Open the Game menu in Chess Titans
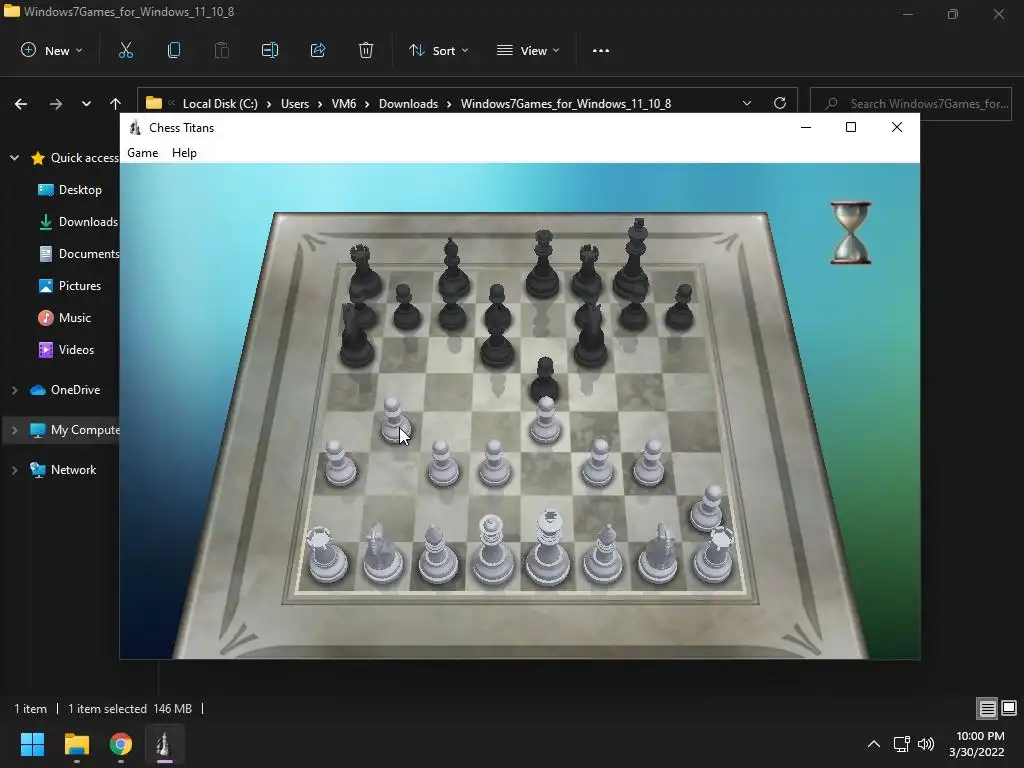The width and height of the screenshot is (1024, 768). point(142,153)
